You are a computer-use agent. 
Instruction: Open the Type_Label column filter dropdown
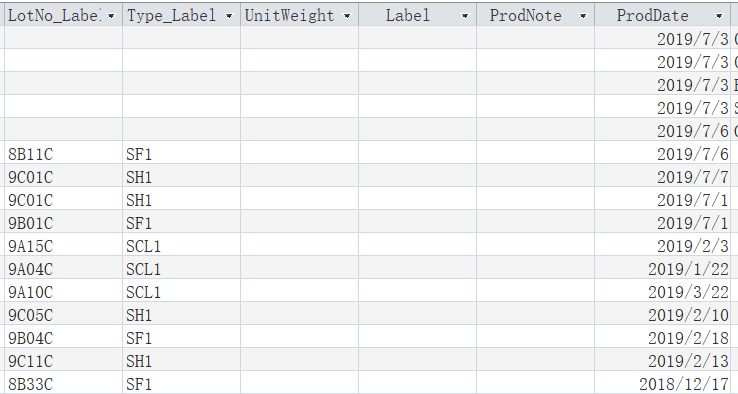[x=229, y=16]
